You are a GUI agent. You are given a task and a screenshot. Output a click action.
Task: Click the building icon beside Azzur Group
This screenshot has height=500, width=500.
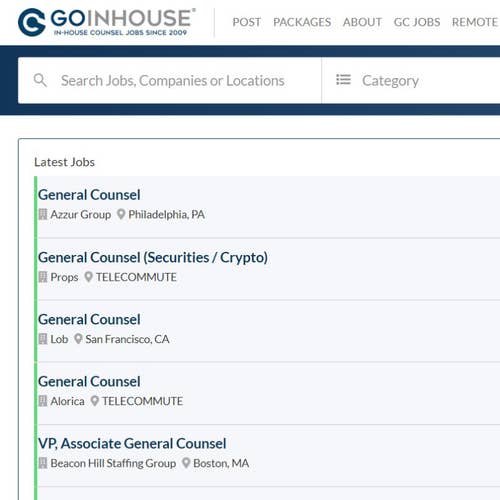(x=43, y=214)
